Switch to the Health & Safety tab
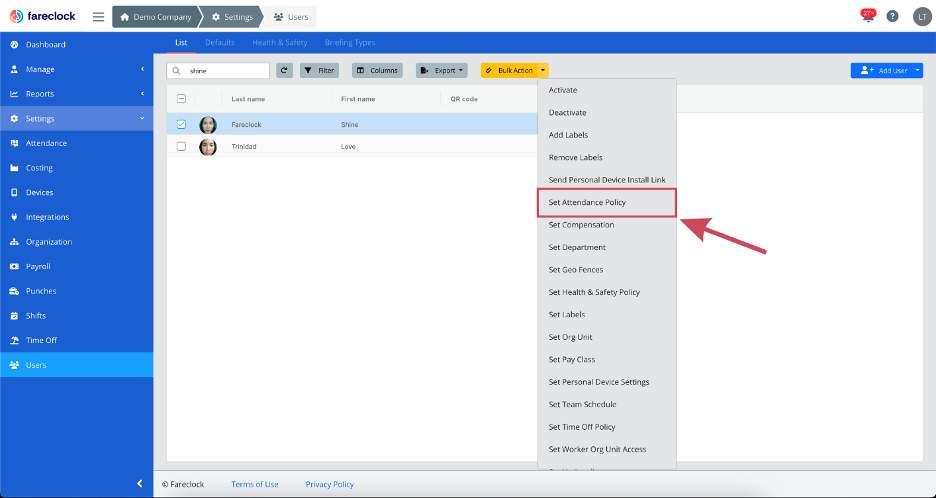Screen dimensions: 936x498 coord(279,43)
